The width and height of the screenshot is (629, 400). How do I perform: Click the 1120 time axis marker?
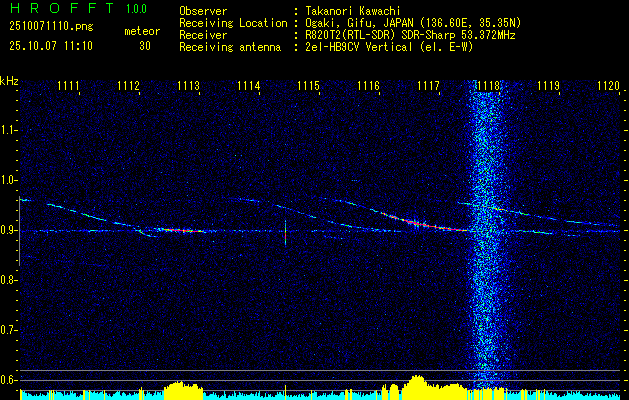pos(609,85)
